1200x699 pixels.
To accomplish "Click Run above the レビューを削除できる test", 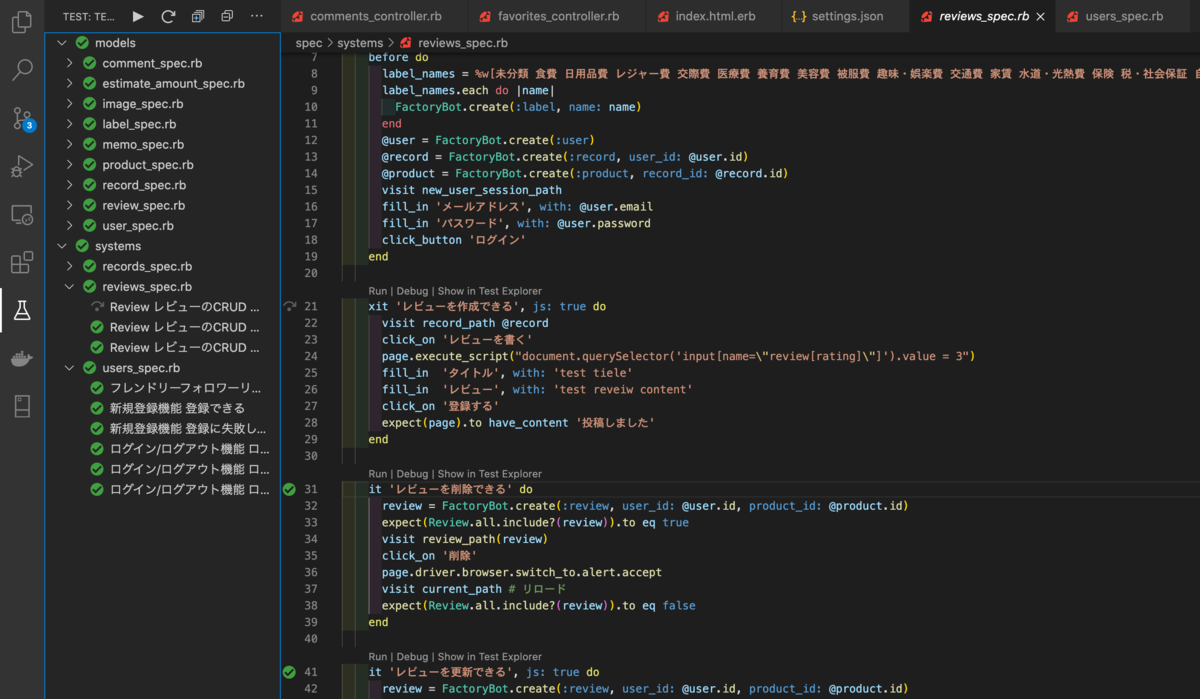I will [377, 474].
